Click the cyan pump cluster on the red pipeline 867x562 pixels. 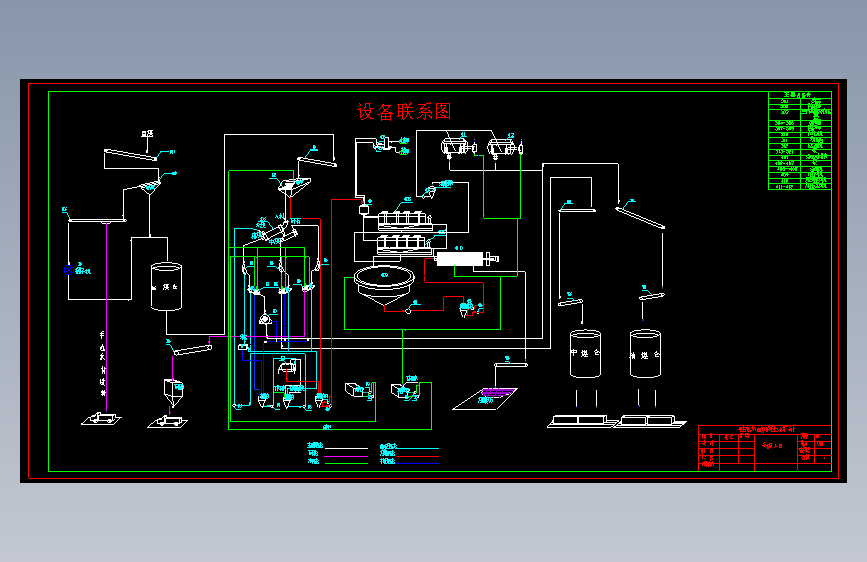470,308
